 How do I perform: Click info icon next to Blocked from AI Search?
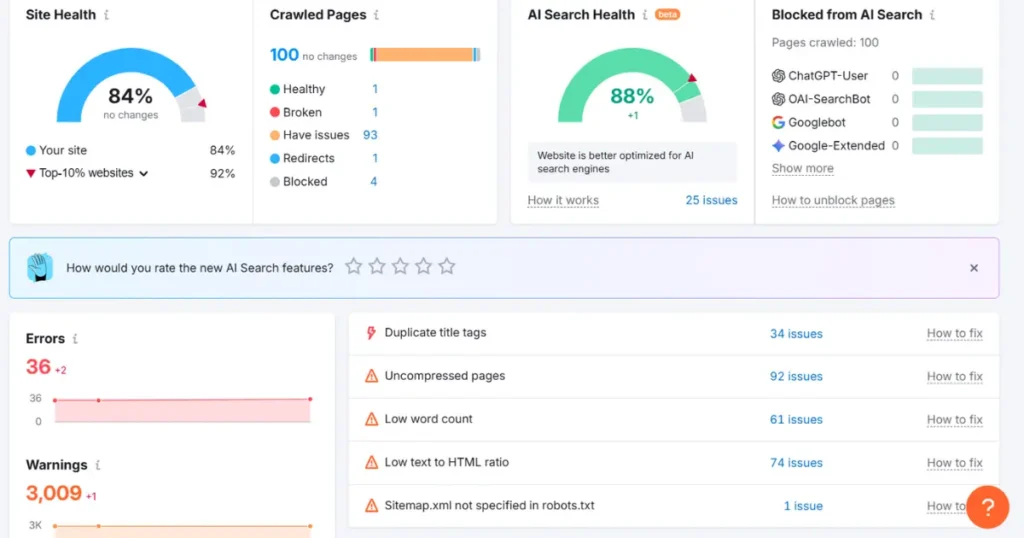932,15
